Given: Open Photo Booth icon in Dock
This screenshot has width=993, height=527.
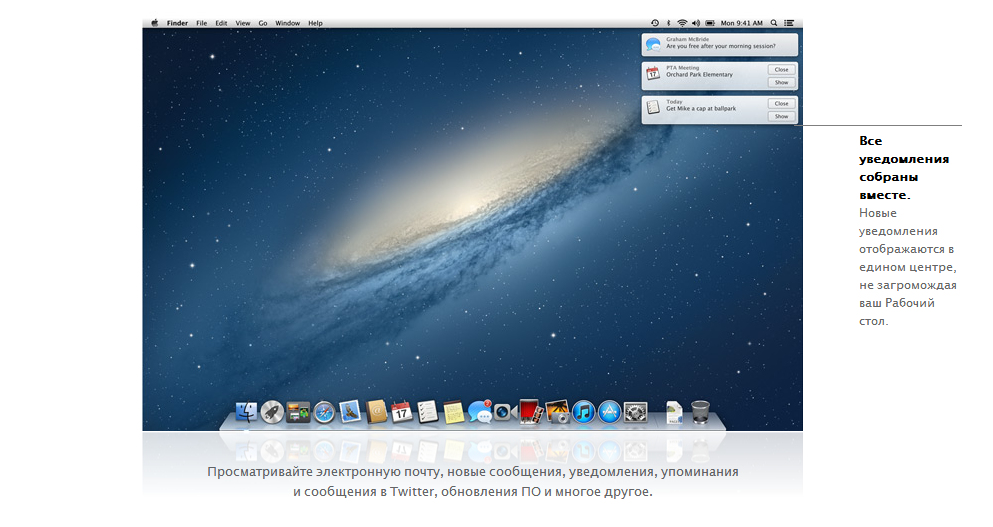Looking at the screenshot, I should click(x=531, y=412).
